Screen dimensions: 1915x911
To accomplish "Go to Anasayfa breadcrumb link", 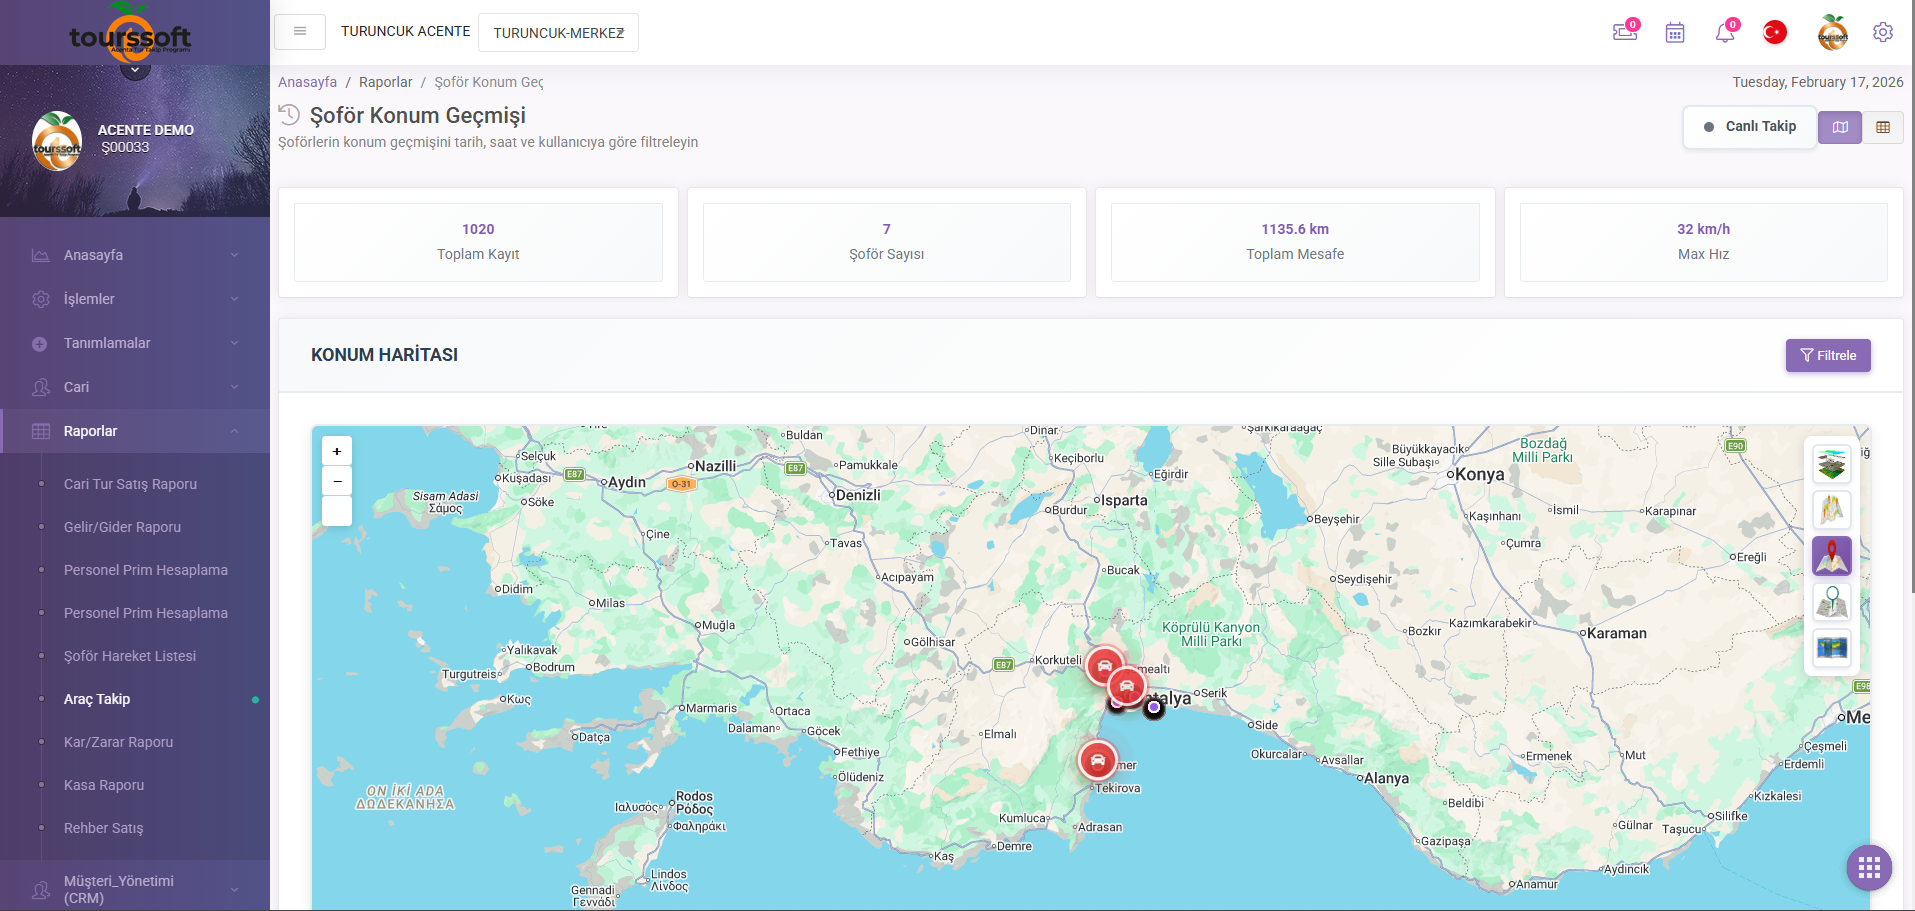I will point(307,82).
